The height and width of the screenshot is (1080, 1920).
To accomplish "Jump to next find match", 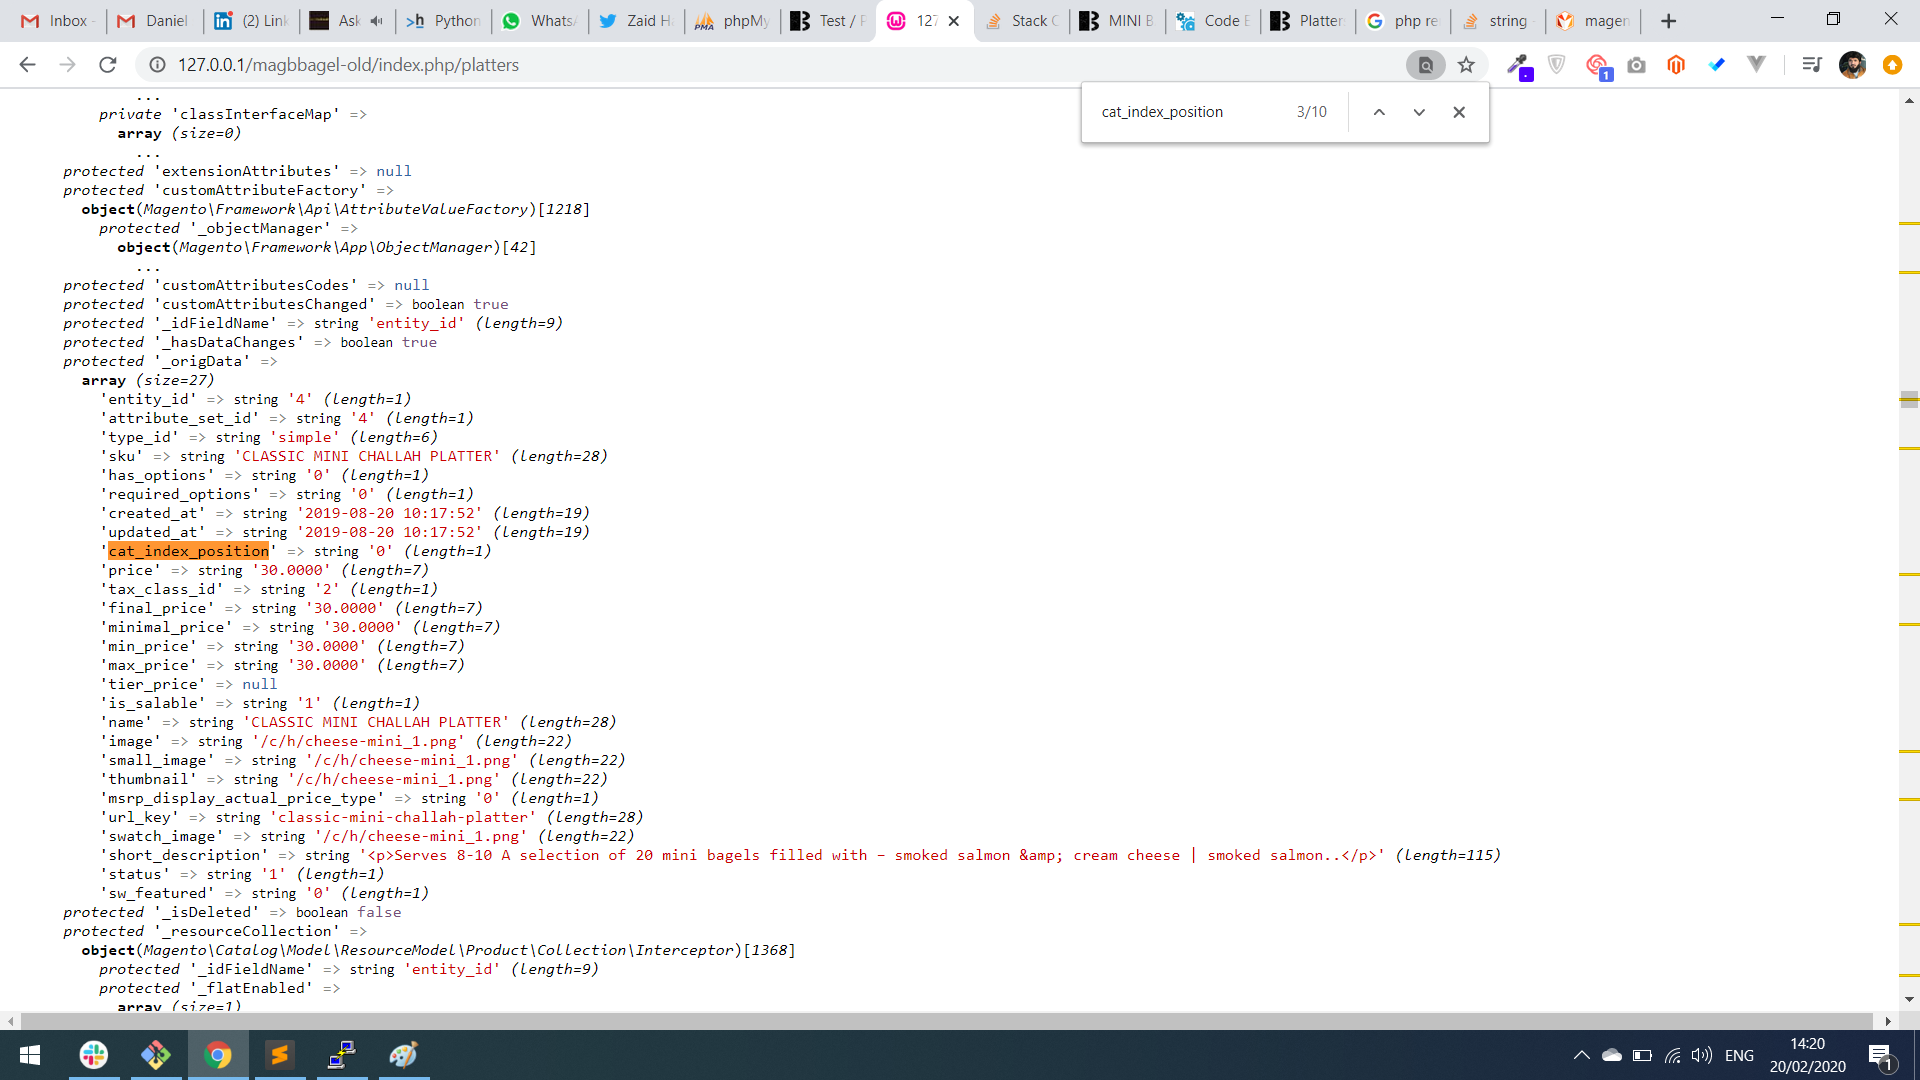I will pyautogui.click(x=1419, y=112).
